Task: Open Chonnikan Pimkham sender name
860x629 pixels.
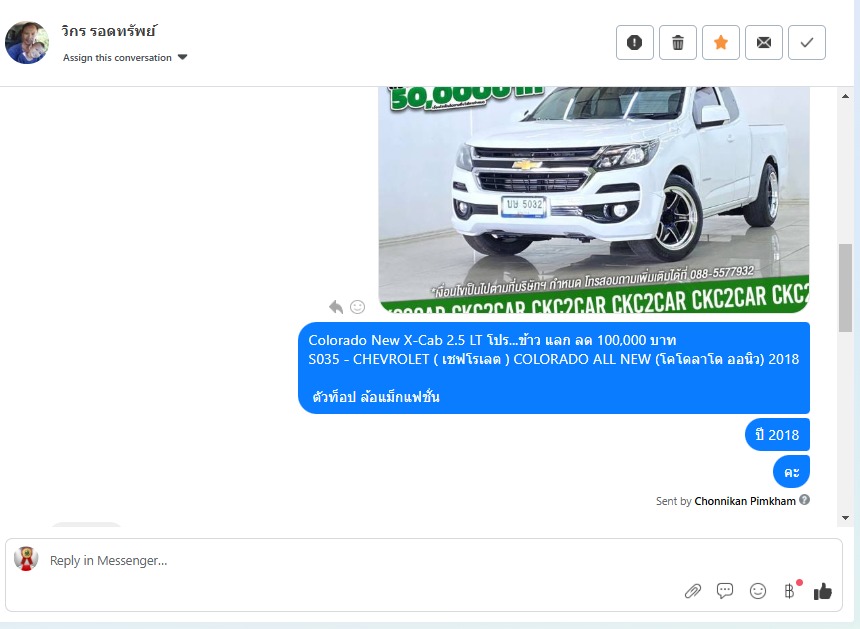Action: (745, 501)
